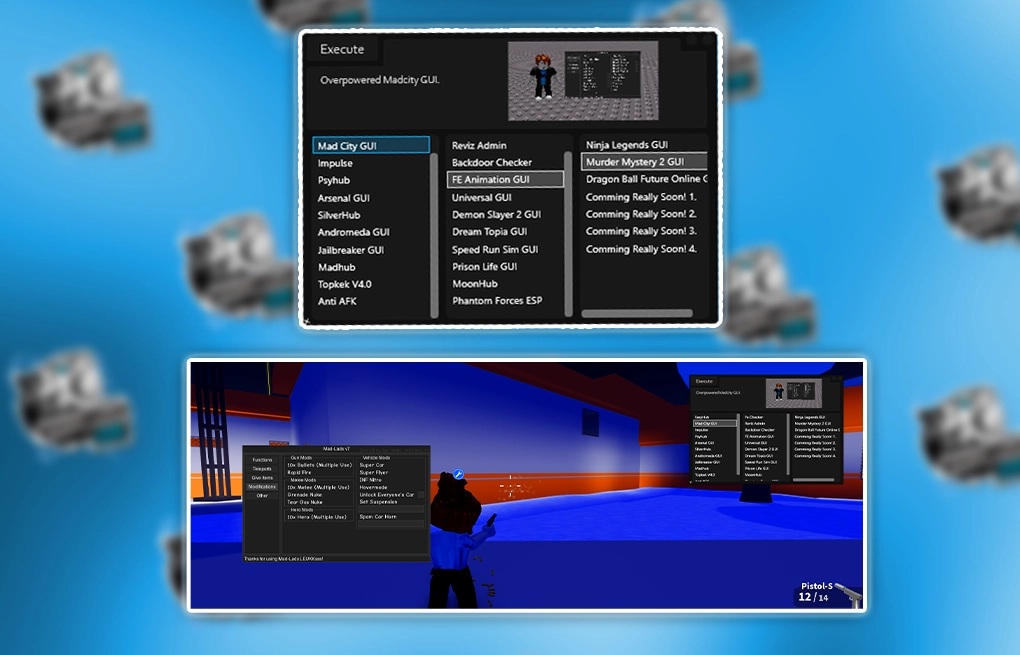The width and height of the screenshot is (1020, 655).
Task: Select Dragon Ball Future Online in large executor
Action: pos(646,179)
